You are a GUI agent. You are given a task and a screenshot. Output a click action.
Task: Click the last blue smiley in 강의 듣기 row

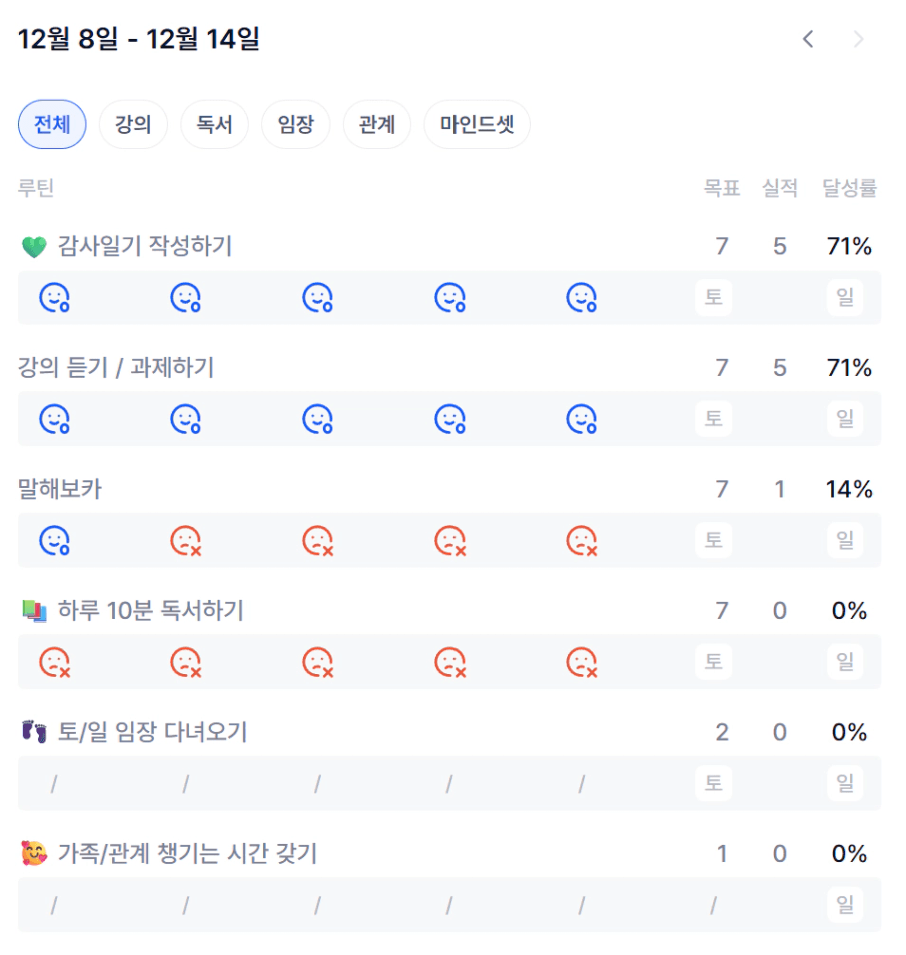[x=581, y=419]
